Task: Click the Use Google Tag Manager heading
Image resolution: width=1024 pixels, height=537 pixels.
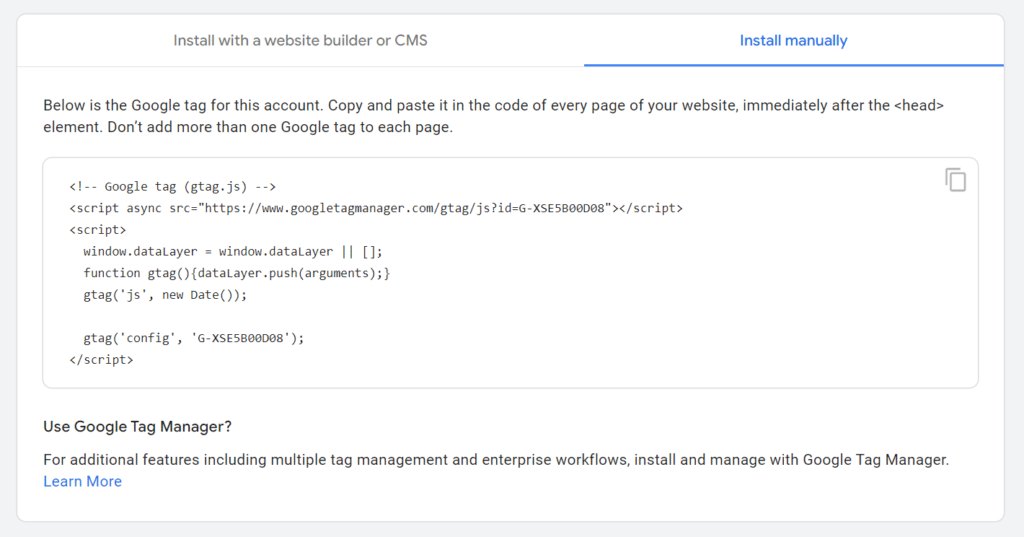Action: (x=137, y=427)
